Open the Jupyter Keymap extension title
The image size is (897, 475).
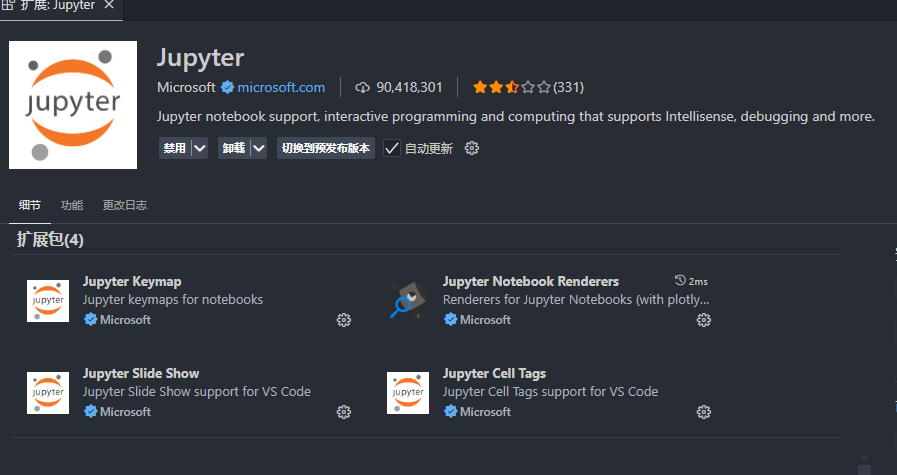click(132, 282)
